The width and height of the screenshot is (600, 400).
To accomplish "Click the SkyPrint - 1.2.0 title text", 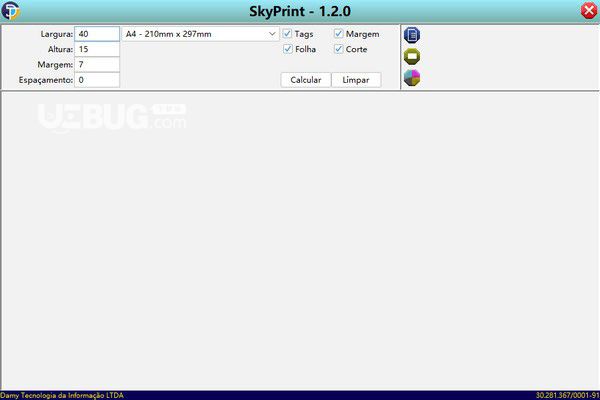I will coord(300,11).
